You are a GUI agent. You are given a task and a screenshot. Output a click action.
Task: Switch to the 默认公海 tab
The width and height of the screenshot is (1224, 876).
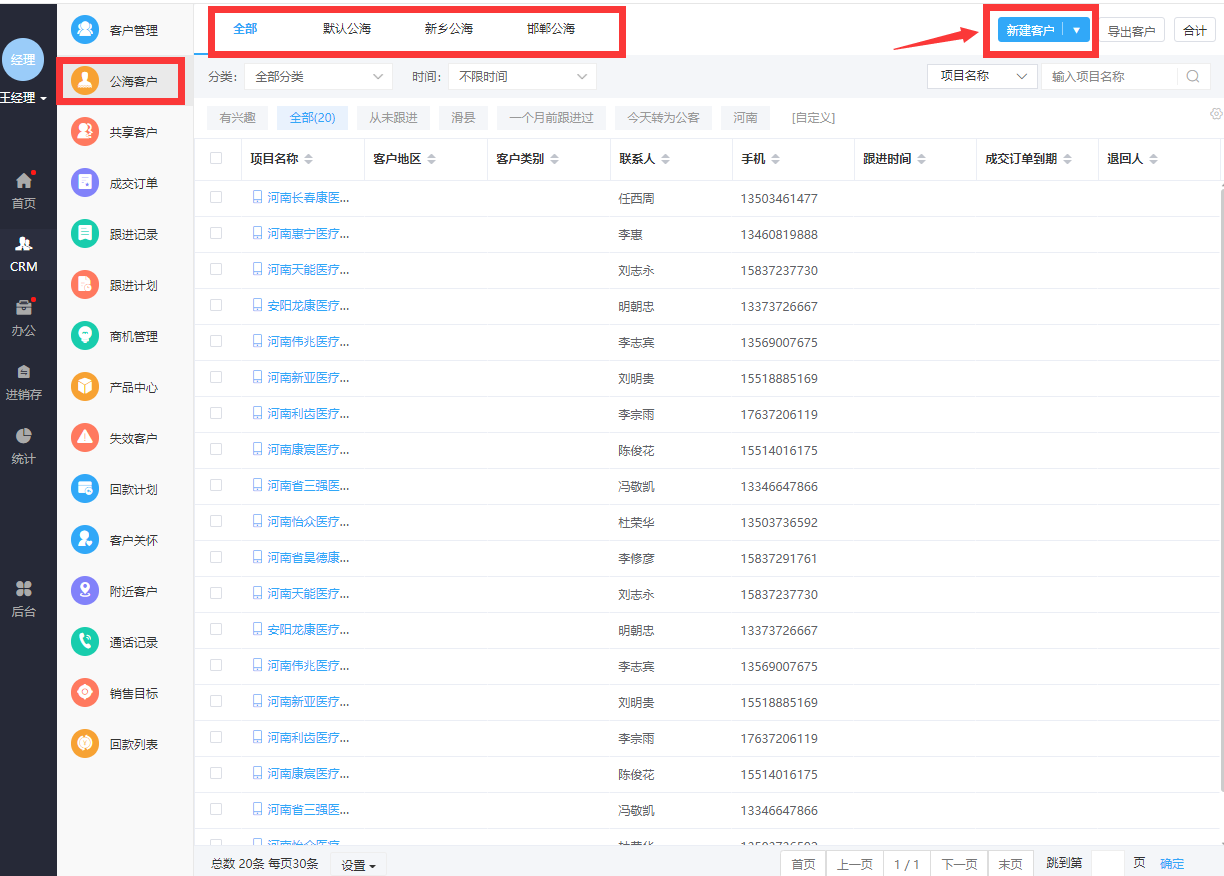(347, 29)
